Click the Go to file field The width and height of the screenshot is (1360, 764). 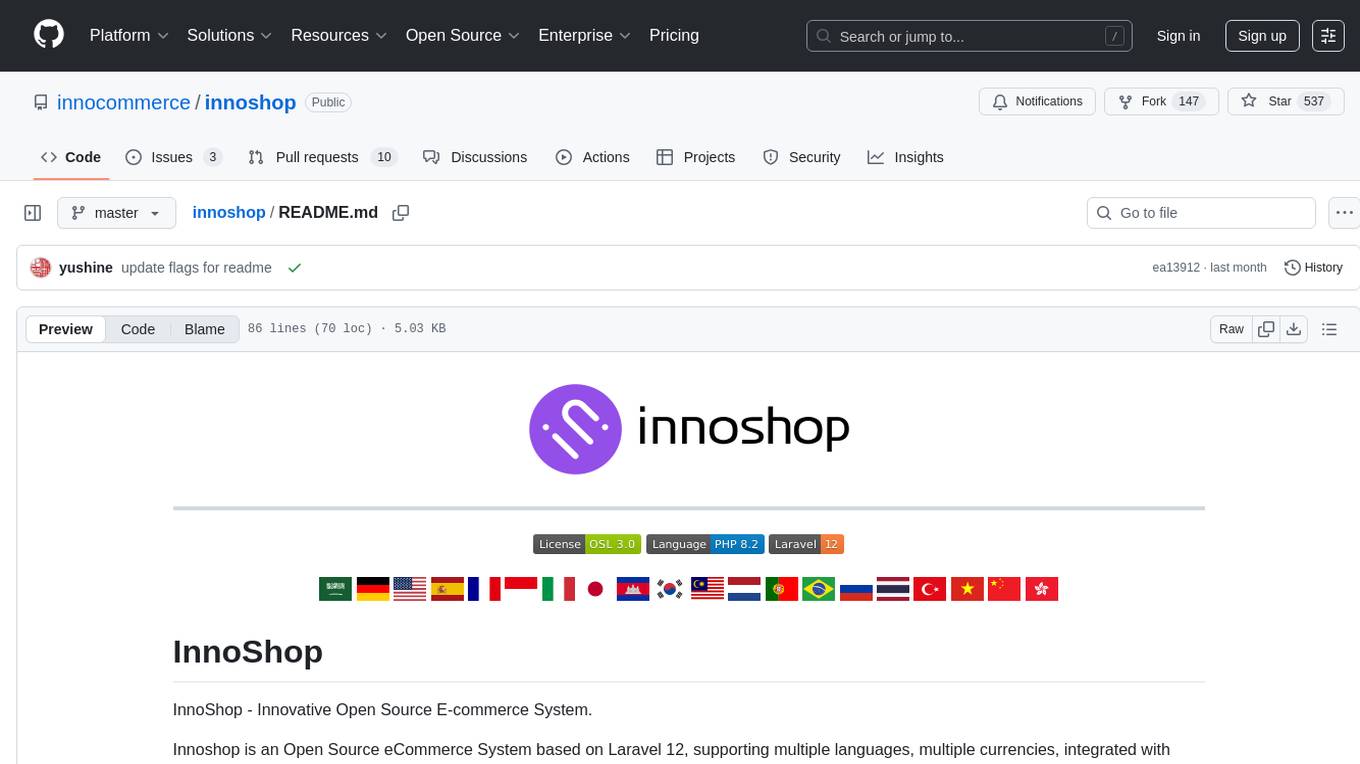click(1201, 213)
